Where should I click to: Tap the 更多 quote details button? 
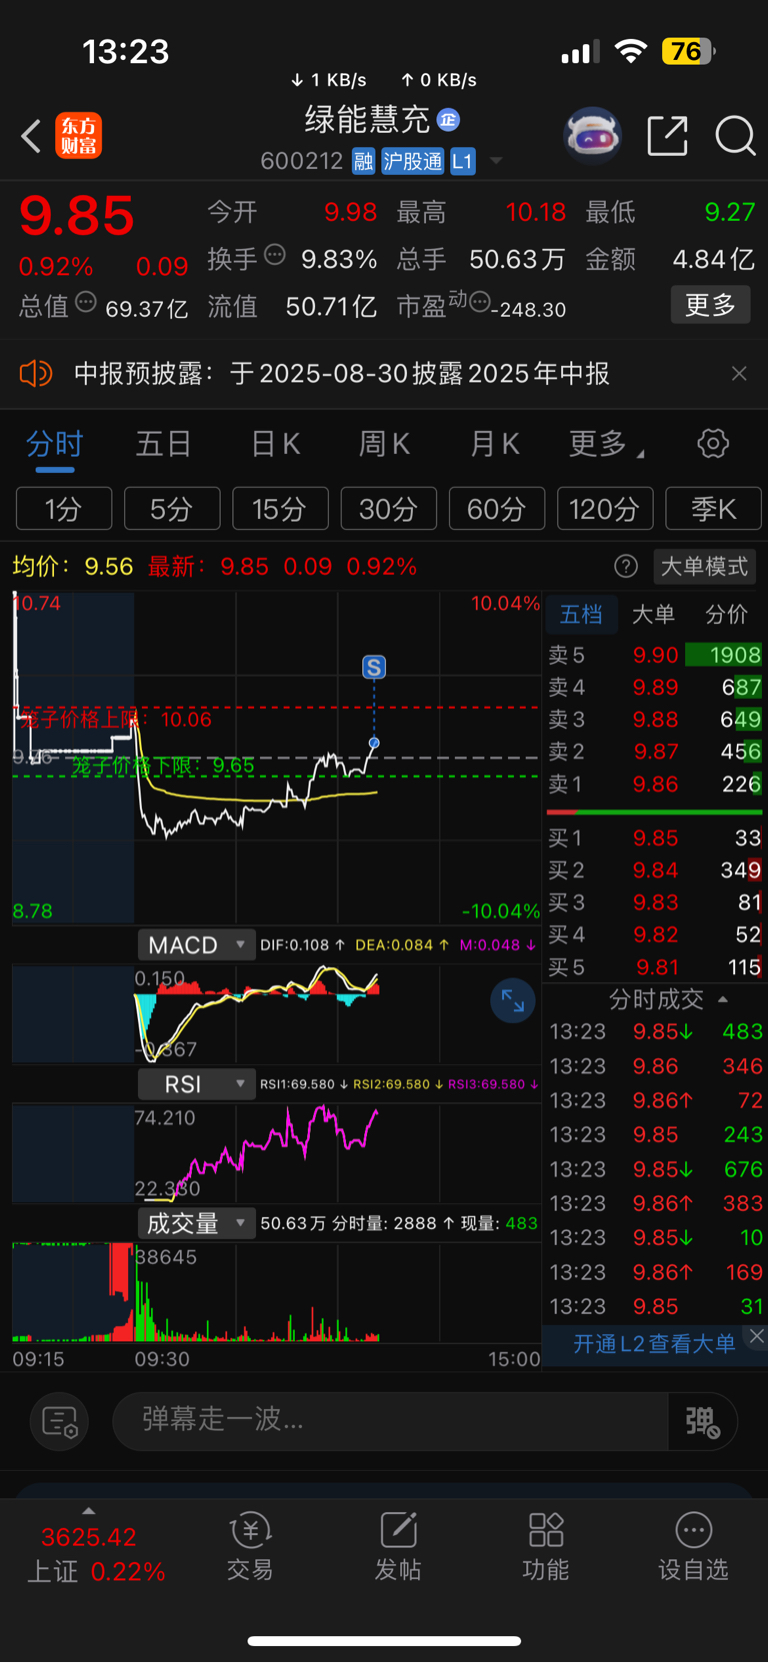(x=710, y=305)
